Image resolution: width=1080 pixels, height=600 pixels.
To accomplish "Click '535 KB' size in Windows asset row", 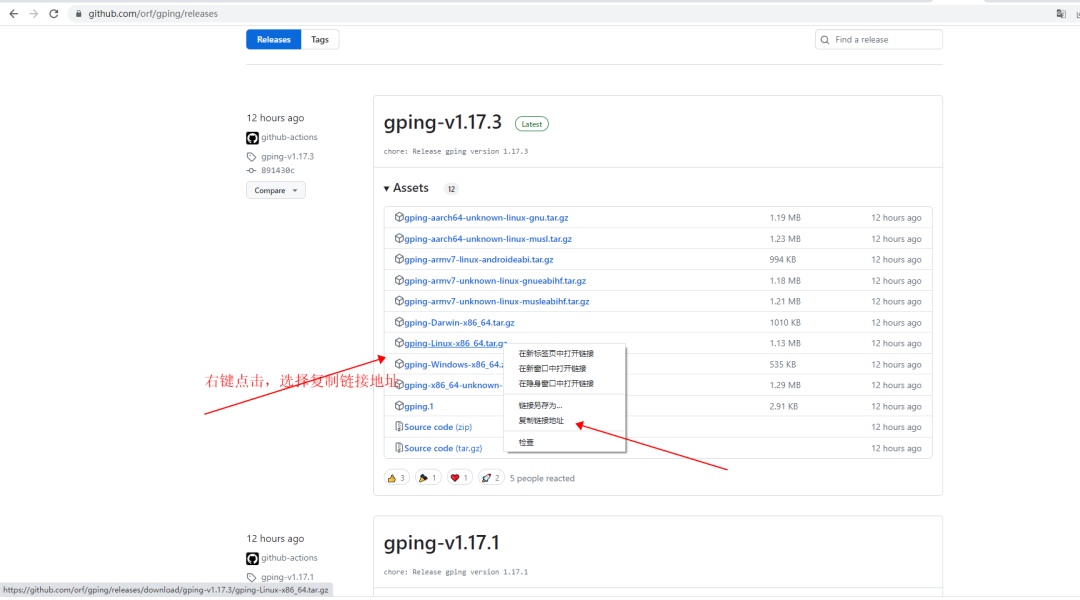I will 782,365.
